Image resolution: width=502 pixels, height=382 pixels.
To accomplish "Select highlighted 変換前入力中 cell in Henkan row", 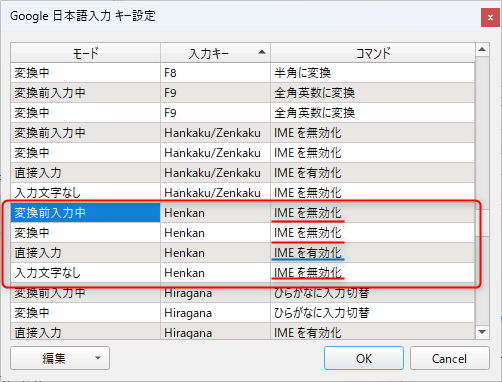I will point(86,213).
